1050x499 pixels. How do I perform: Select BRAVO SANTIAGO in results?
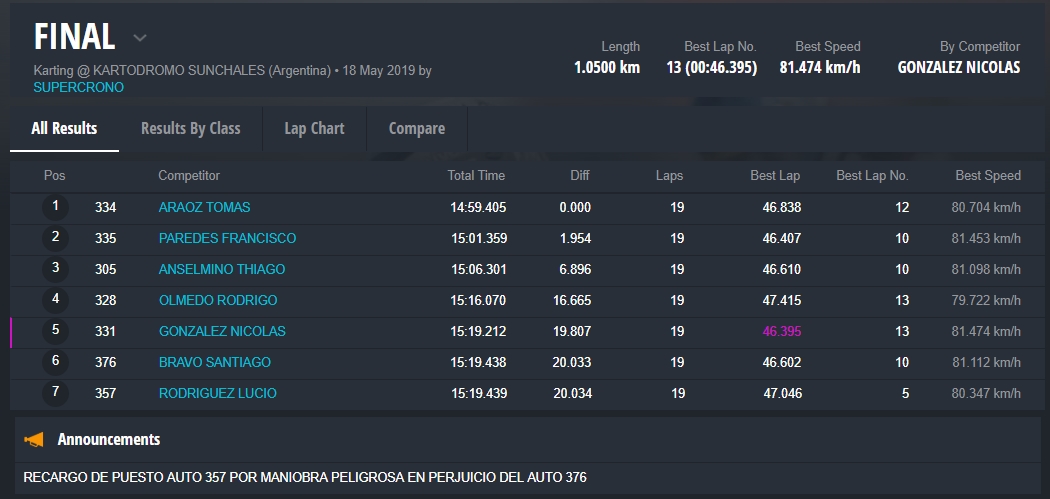pos(214,362)
